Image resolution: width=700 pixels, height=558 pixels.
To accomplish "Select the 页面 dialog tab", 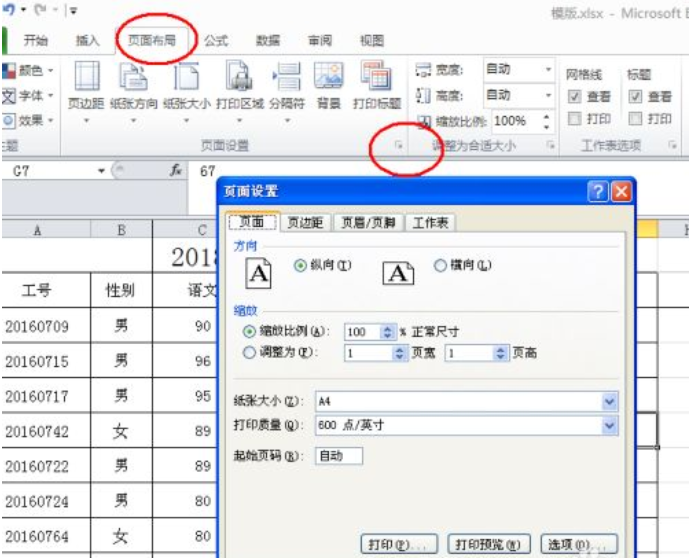I will [x=253, y=221].
